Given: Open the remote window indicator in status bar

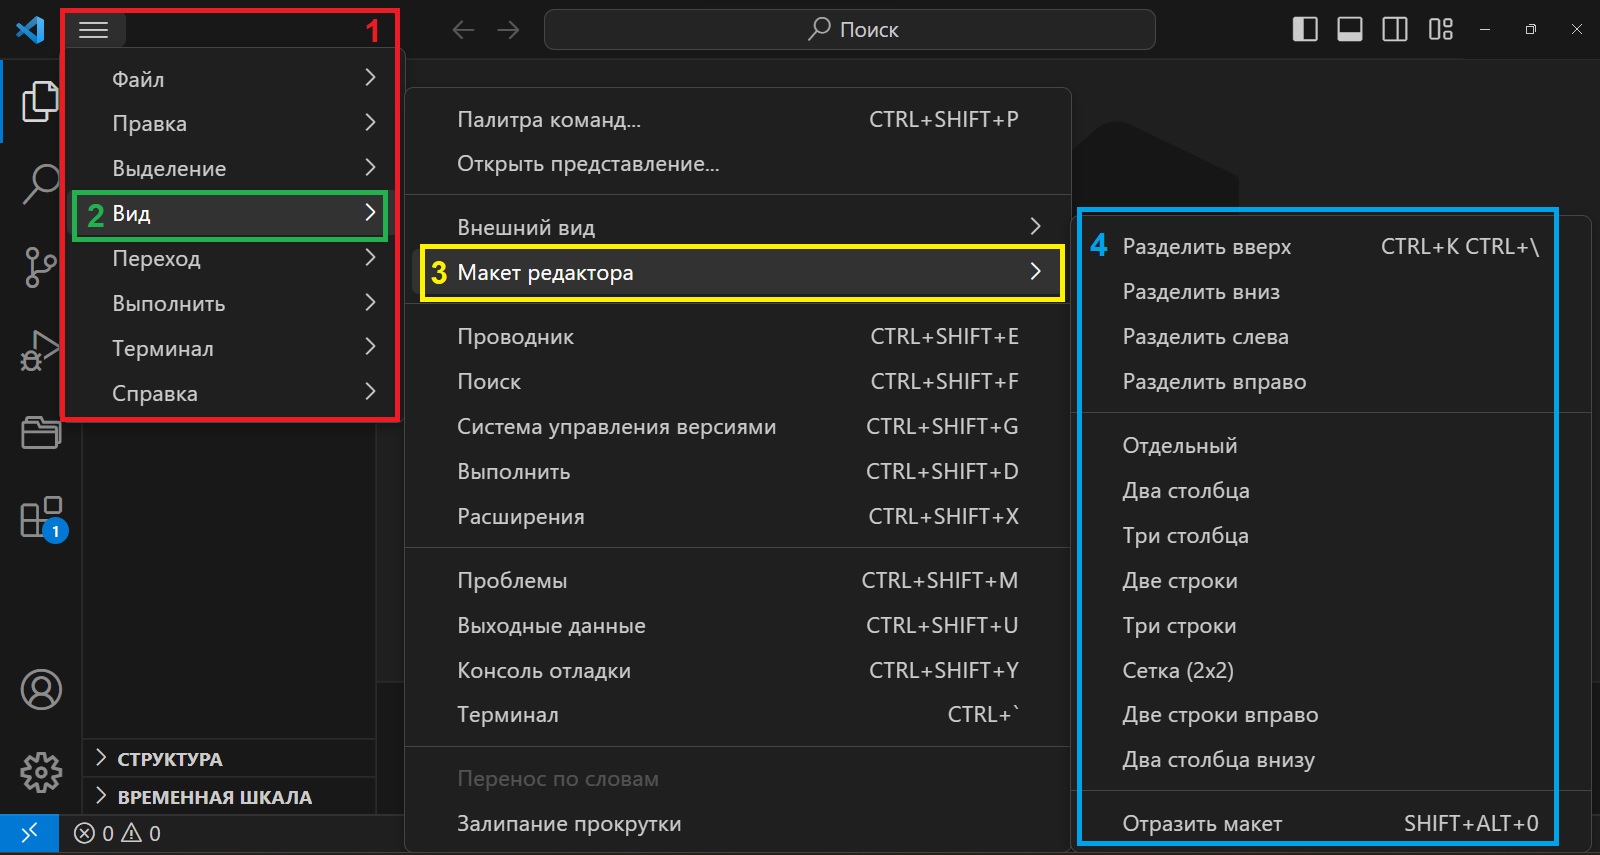Looking at the screenshot, I should click(29, 833).
